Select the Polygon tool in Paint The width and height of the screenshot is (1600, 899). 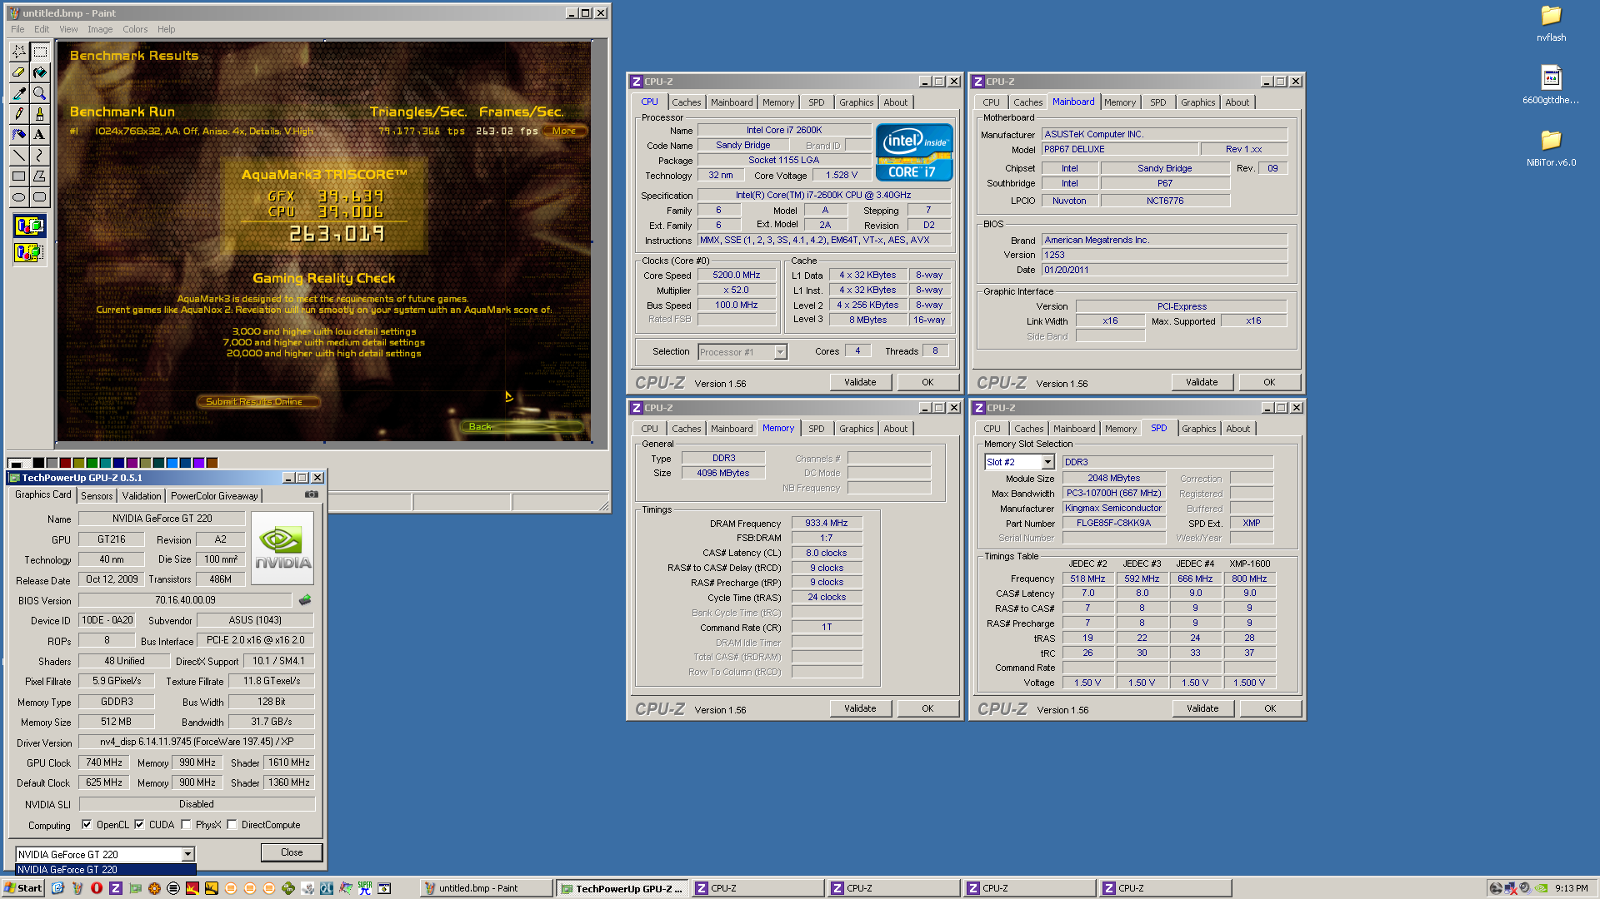click(40, 176)
